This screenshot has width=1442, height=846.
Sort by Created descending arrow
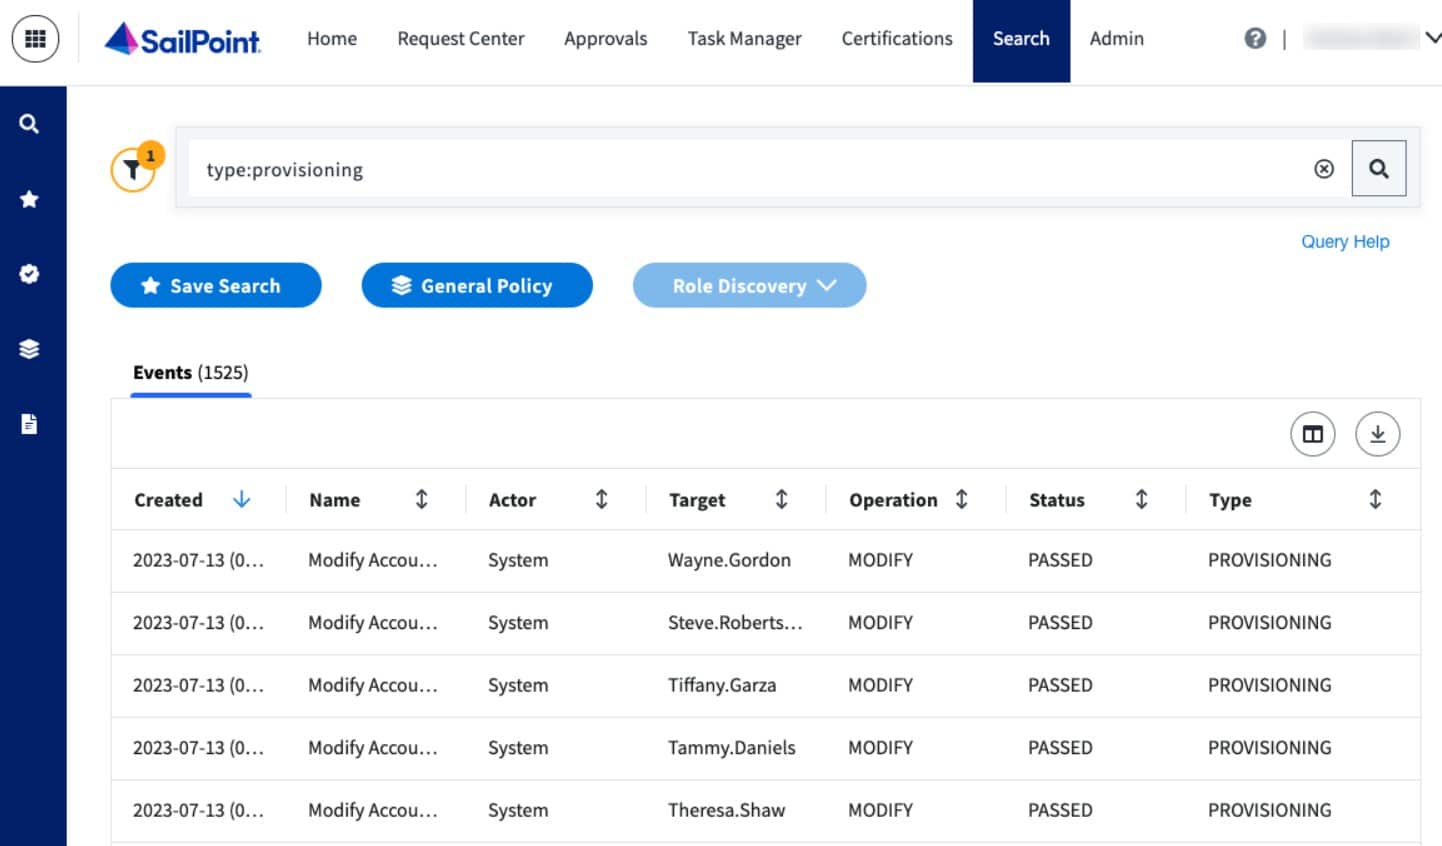242,499
